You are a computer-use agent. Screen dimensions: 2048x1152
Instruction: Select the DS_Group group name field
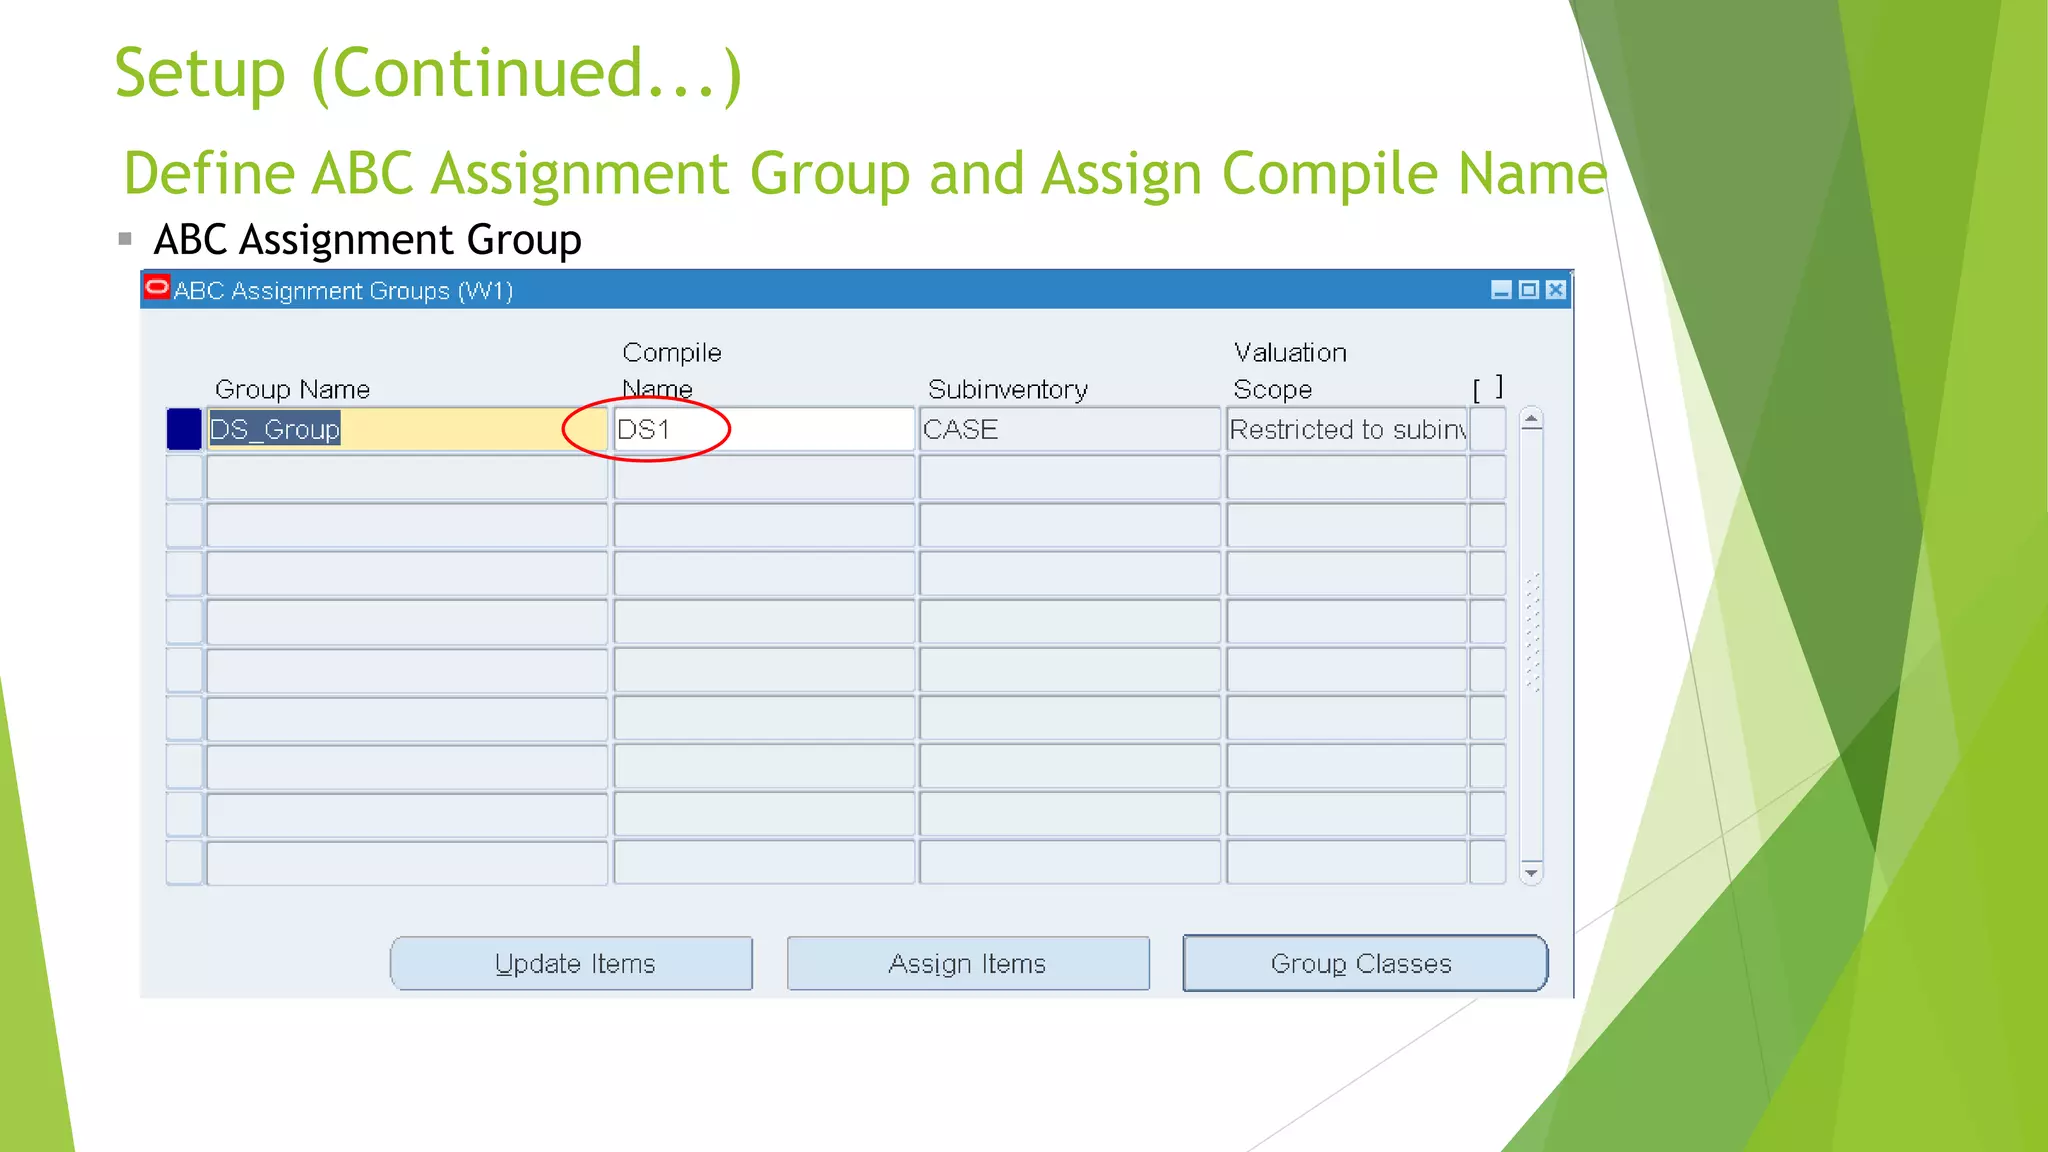click(407, 429)
